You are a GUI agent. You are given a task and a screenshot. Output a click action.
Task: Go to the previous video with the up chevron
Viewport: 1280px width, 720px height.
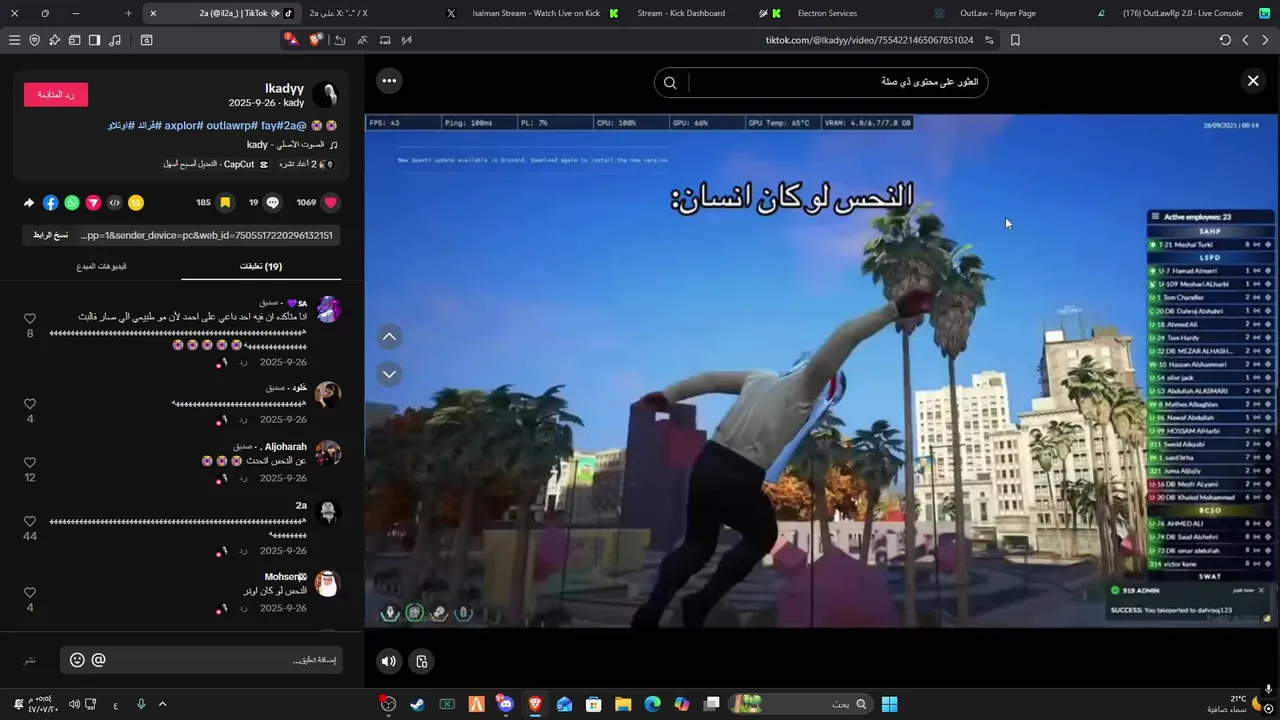pos(389,337)
